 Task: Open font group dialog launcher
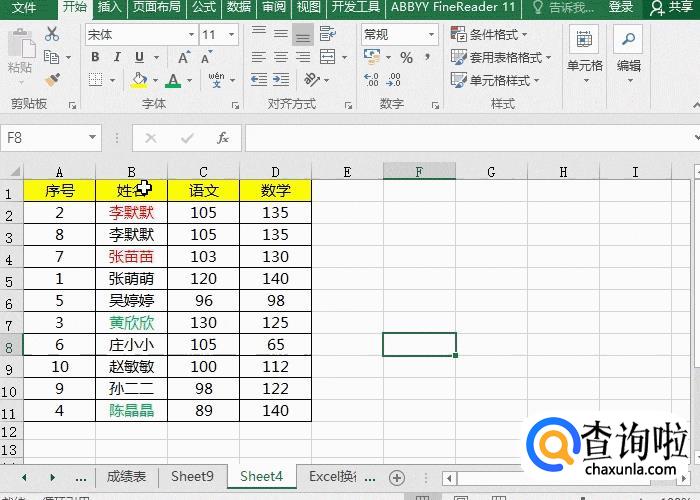coord(235,105)
